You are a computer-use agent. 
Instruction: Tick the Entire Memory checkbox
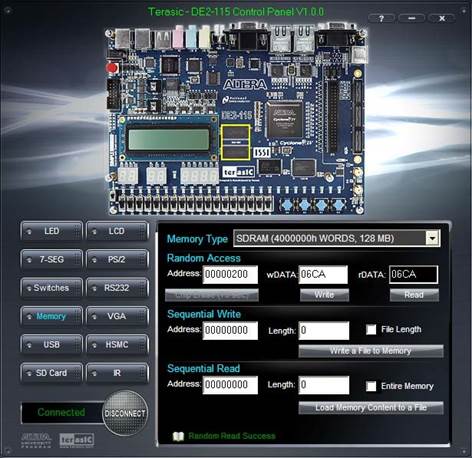tap(371, 386)
